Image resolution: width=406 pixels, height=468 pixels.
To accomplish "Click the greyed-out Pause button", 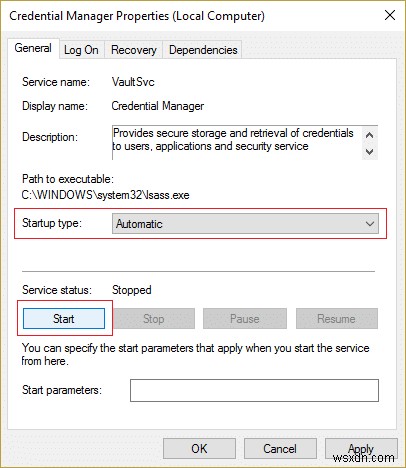I will (245, 319).
